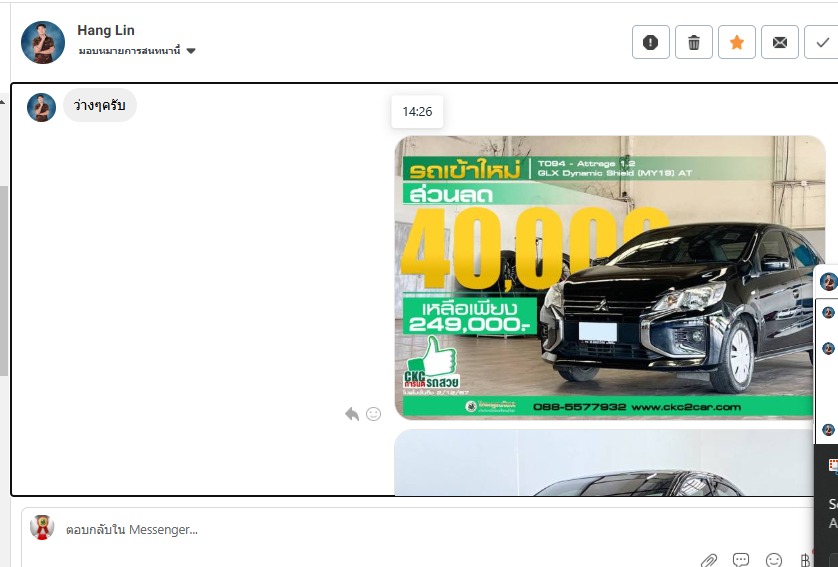Mark conversation unread with envelope icon
The image size is (838, 567).
click(x=780, y=42)
